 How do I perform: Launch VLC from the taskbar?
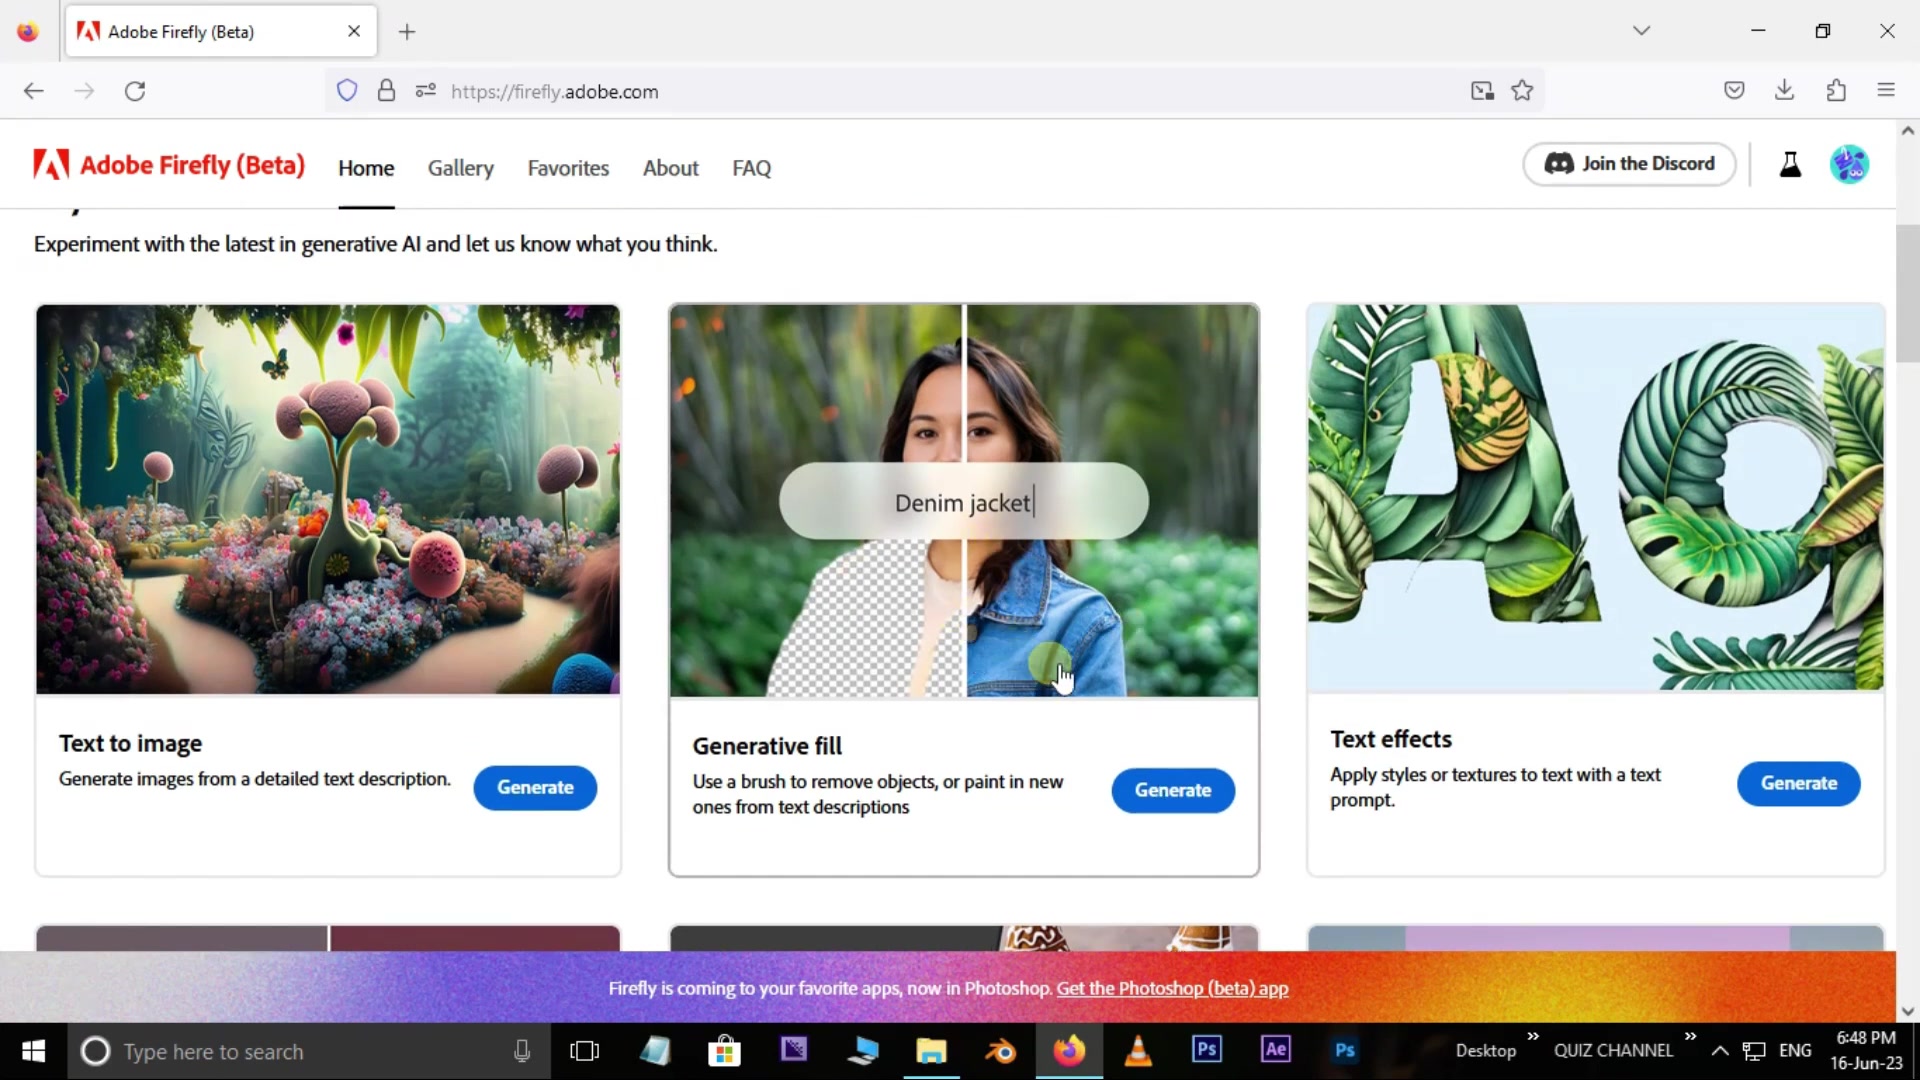tap(1138, 1051)
